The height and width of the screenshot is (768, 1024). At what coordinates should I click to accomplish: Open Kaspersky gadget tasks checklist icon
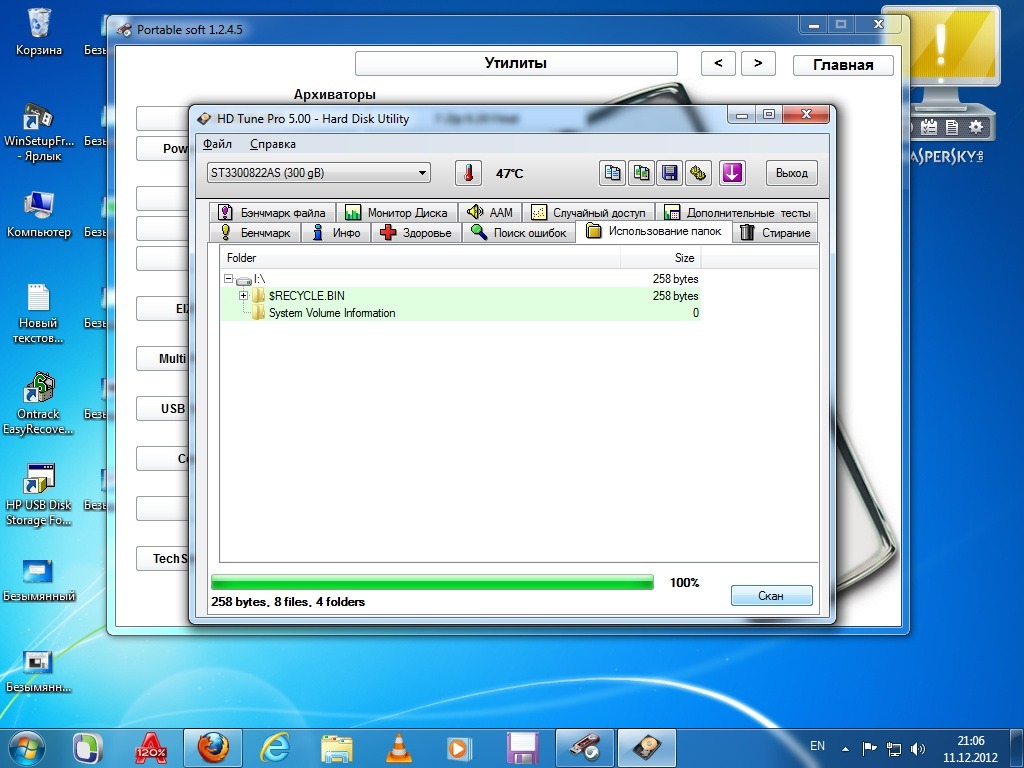(x=929, y=127)
